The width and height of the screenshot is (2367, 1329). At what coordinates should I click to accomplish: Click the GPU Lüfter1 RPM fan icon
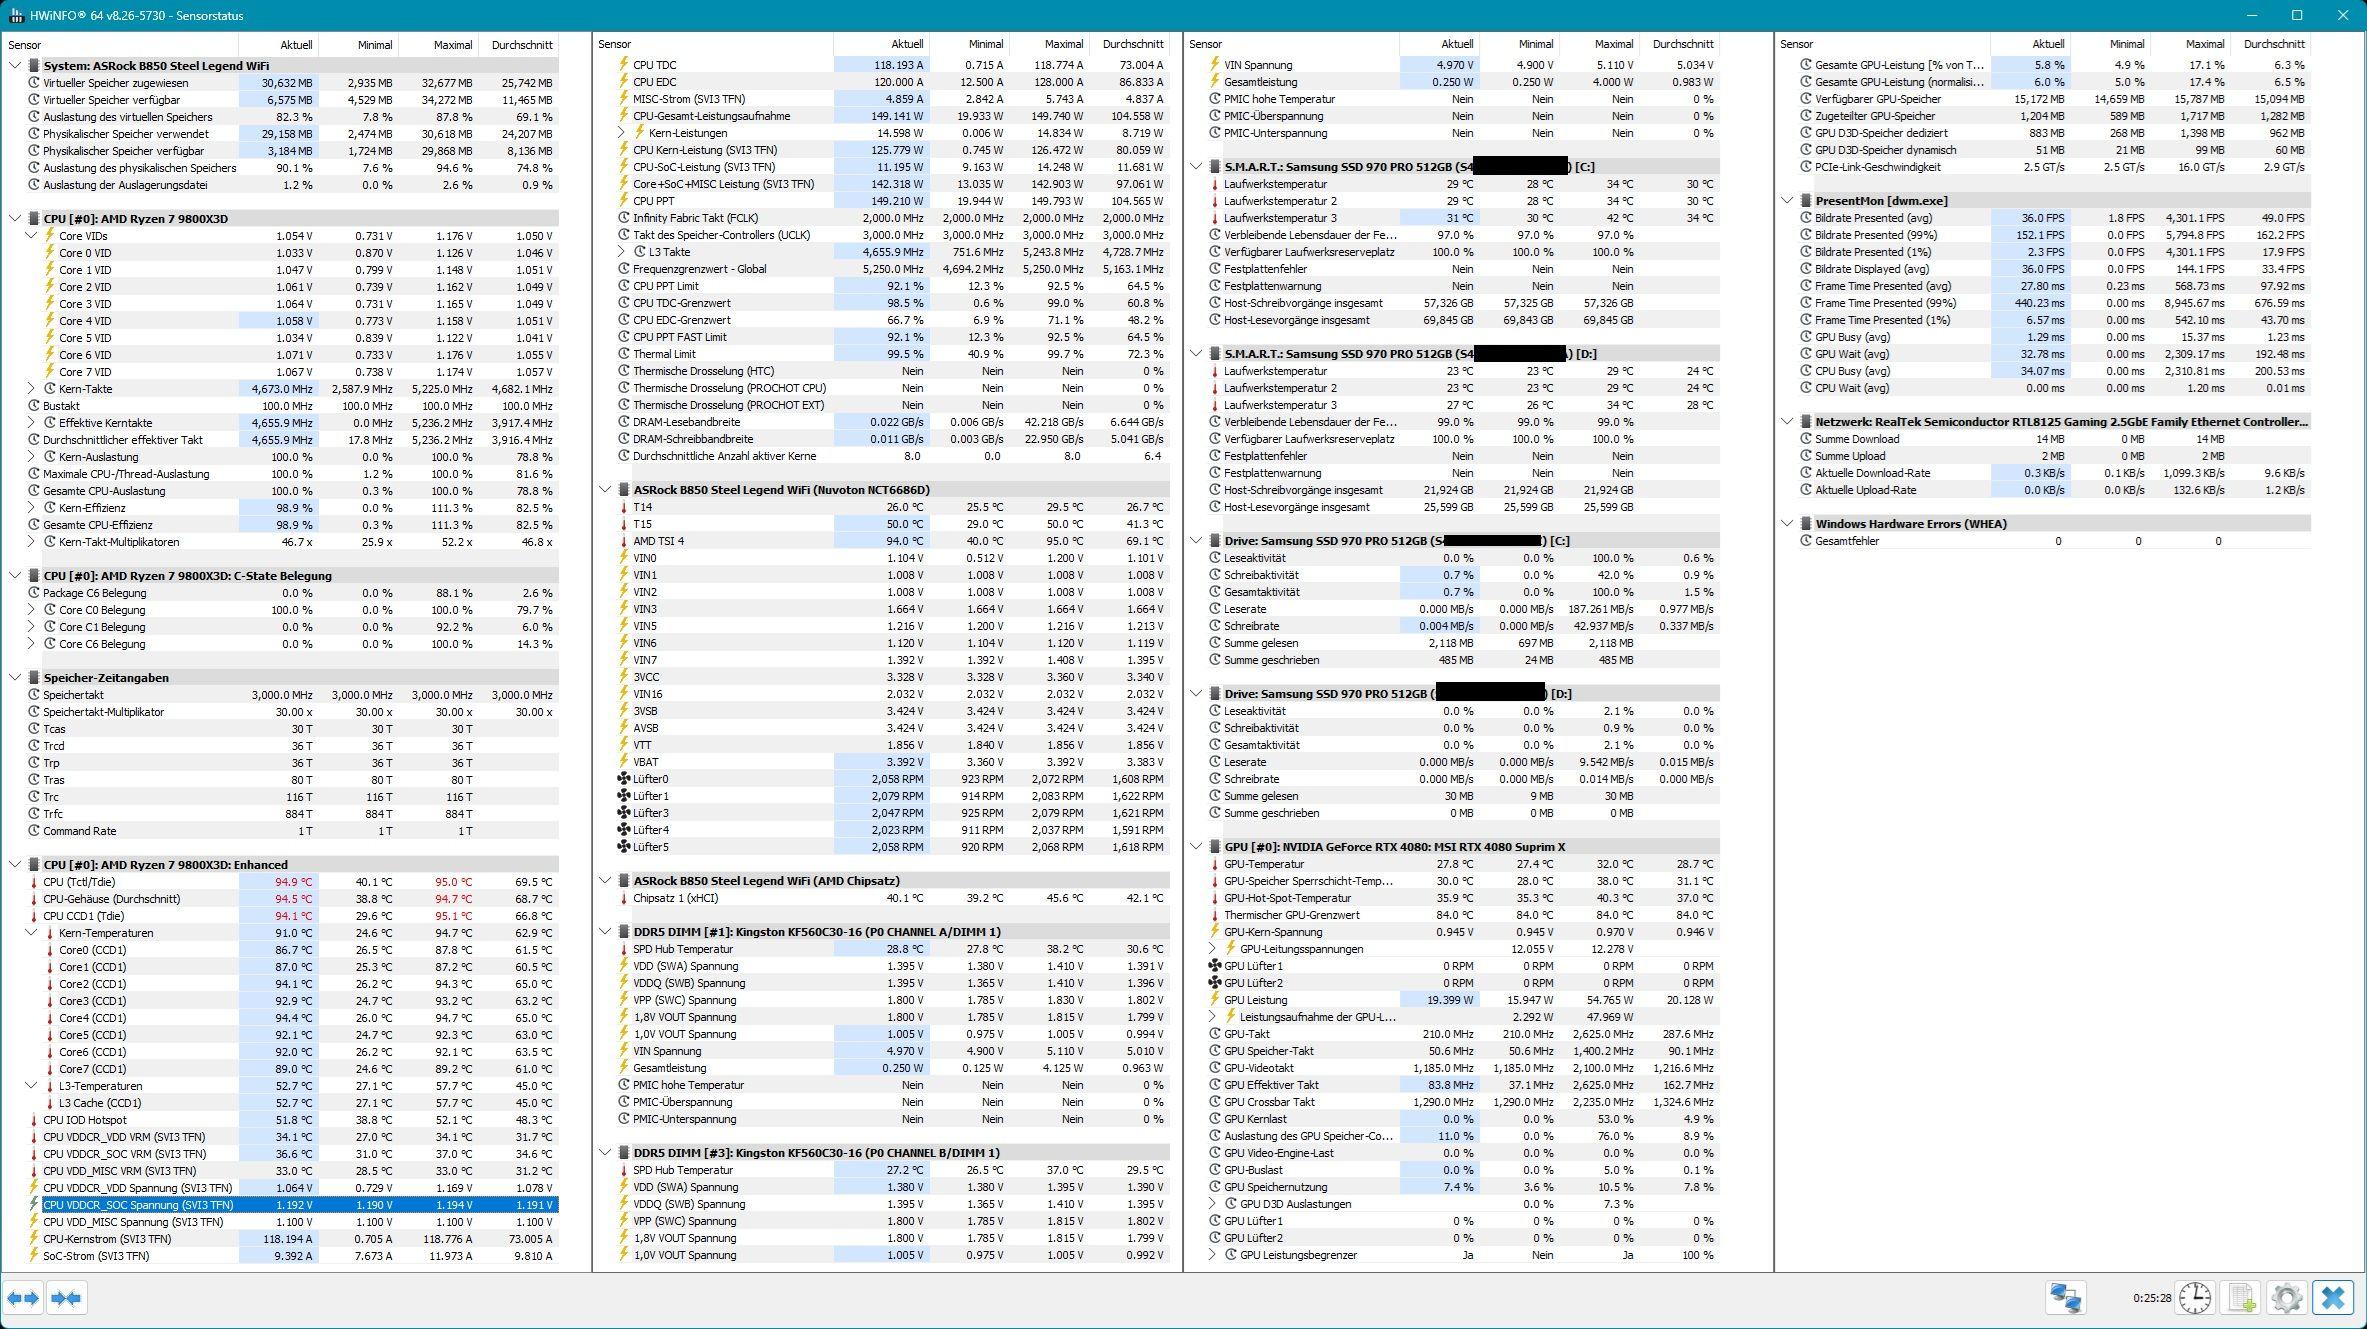tap(1215, 966)
